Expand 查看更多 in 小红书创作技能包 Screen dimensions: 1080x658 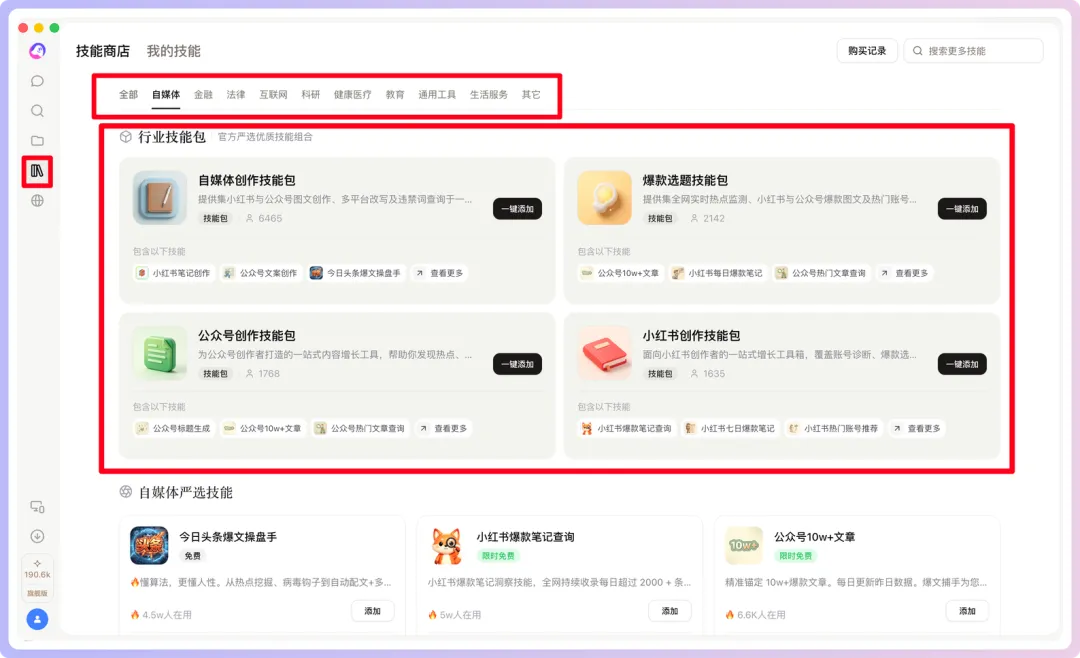pos(917,429)
